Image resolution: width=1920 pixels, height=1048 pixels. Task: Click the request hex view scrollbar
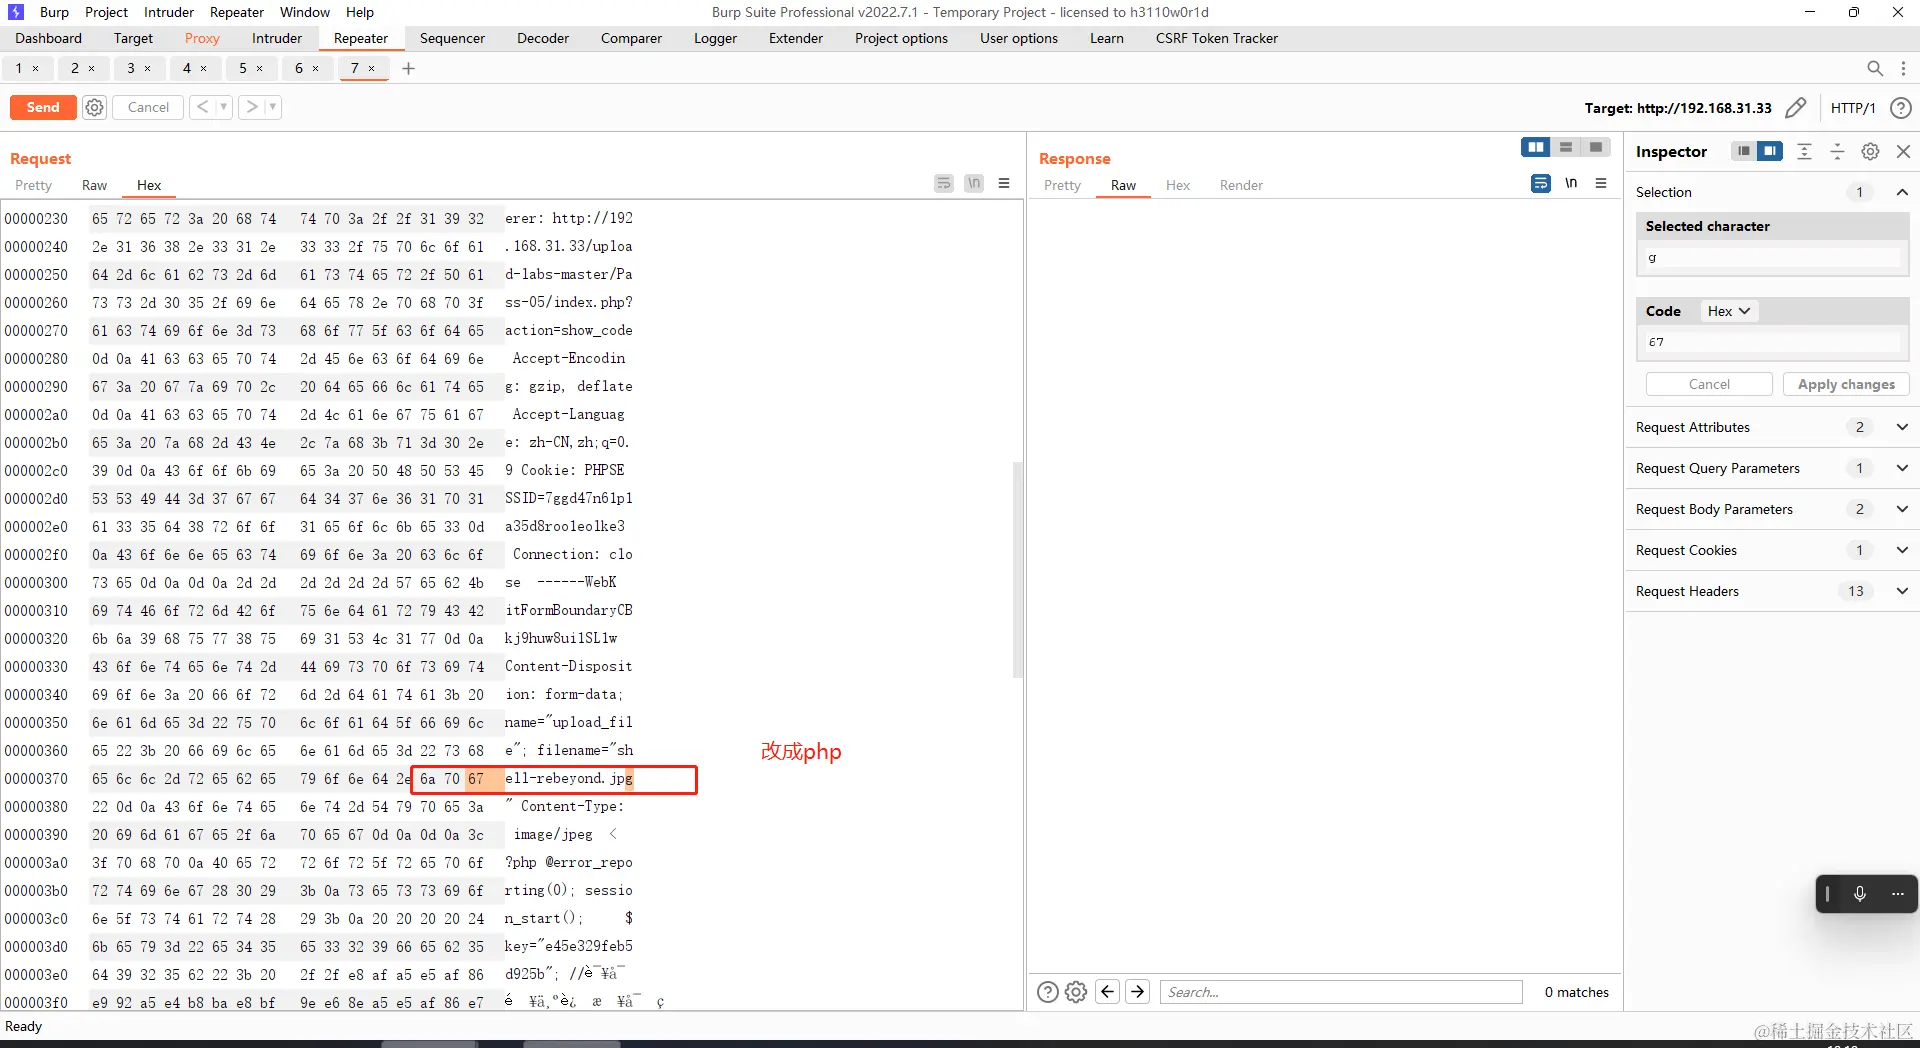pos(1018,569)
